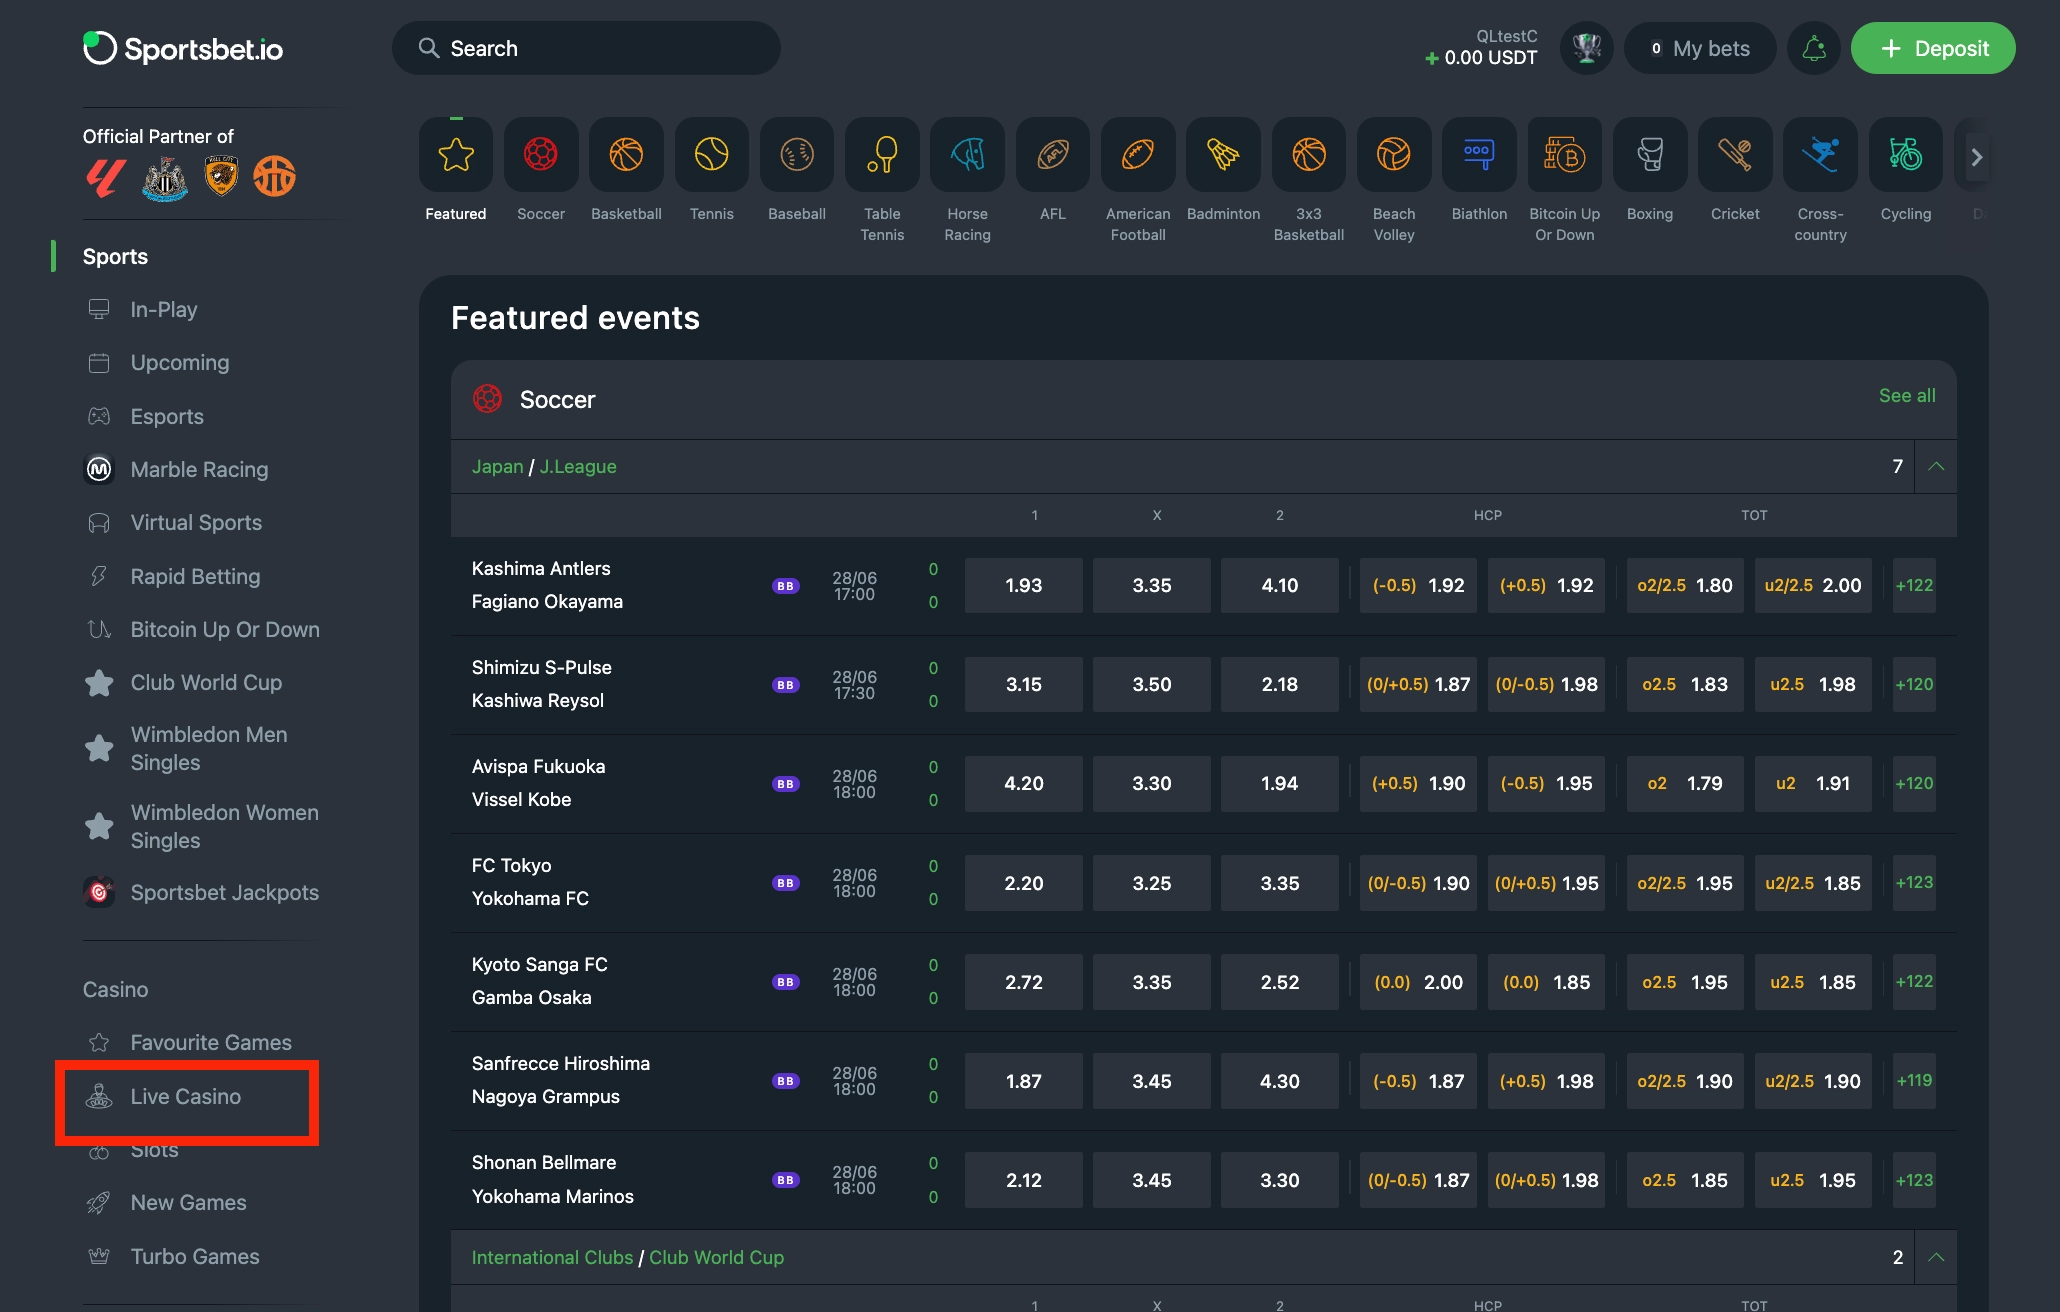The image size is (2060, 1312).
Task: Open Favourite Games in the sidebar
Action: click(x=211, y=1043)
